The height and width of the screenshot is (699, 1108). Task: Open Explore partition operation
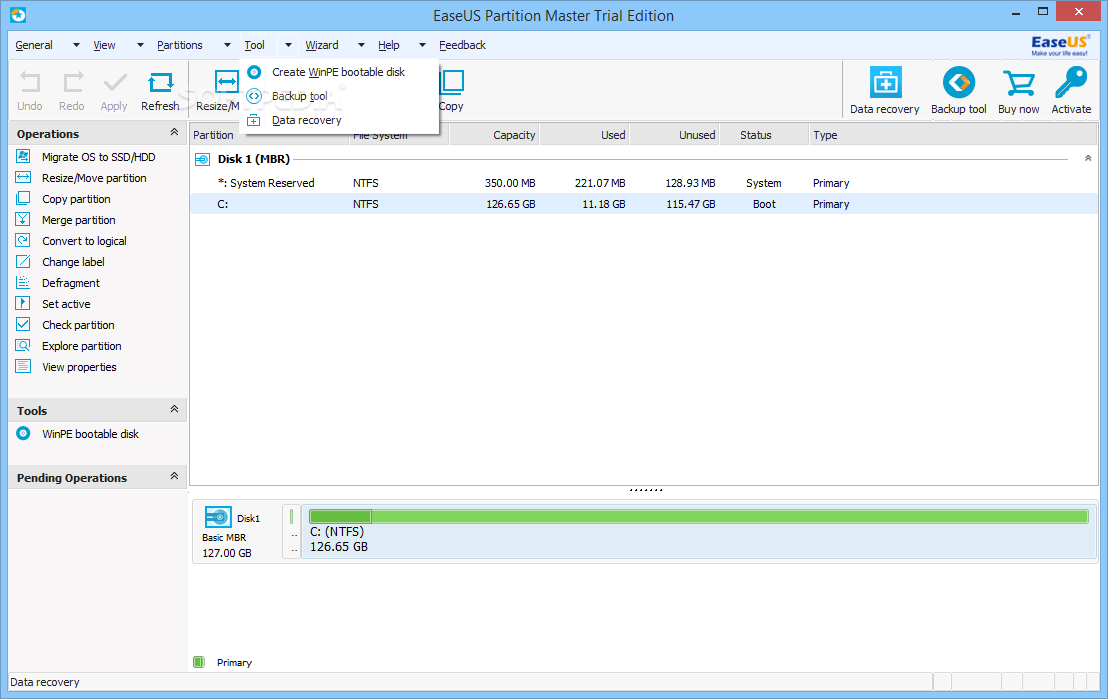81,346
